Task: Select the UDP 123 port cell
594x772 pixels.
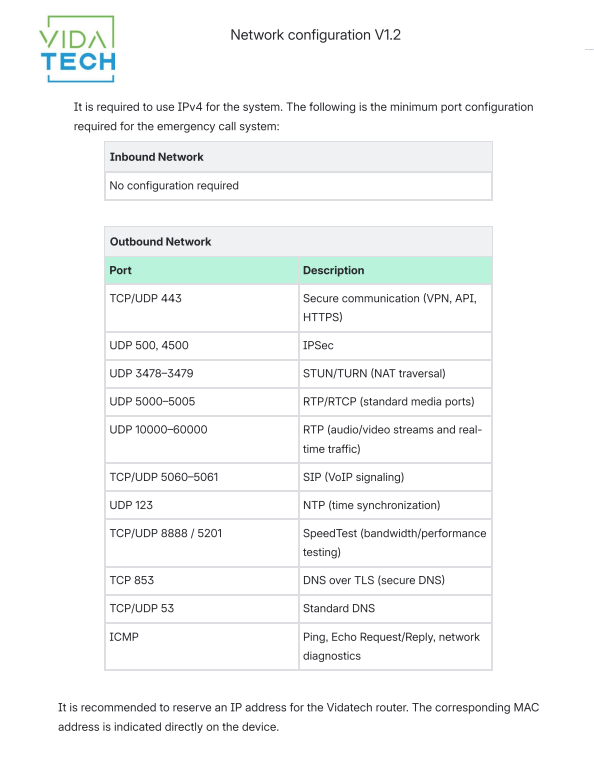Action: coord(201,505)
